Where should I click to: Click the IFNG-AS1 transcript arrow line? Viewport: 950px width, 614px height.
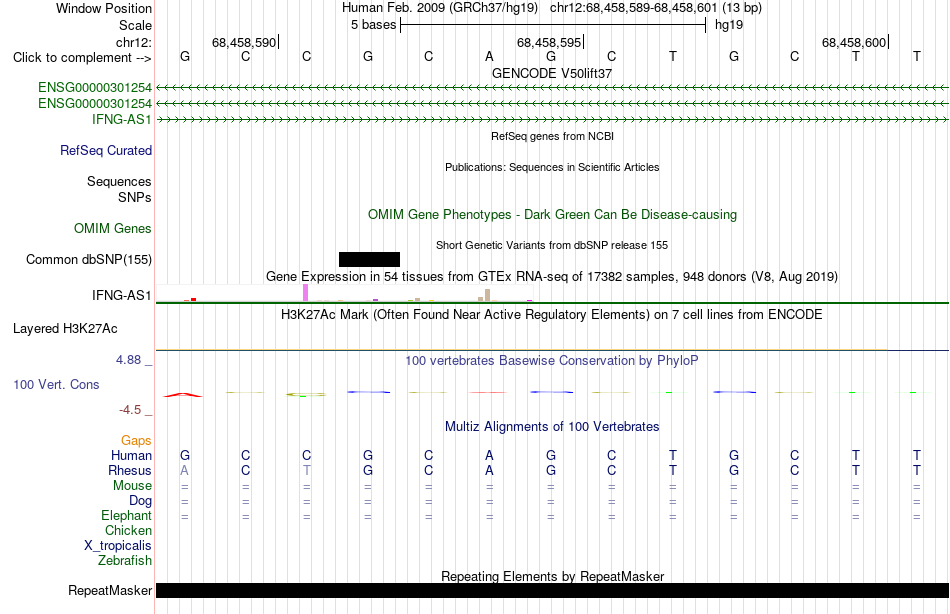point(552,120)
